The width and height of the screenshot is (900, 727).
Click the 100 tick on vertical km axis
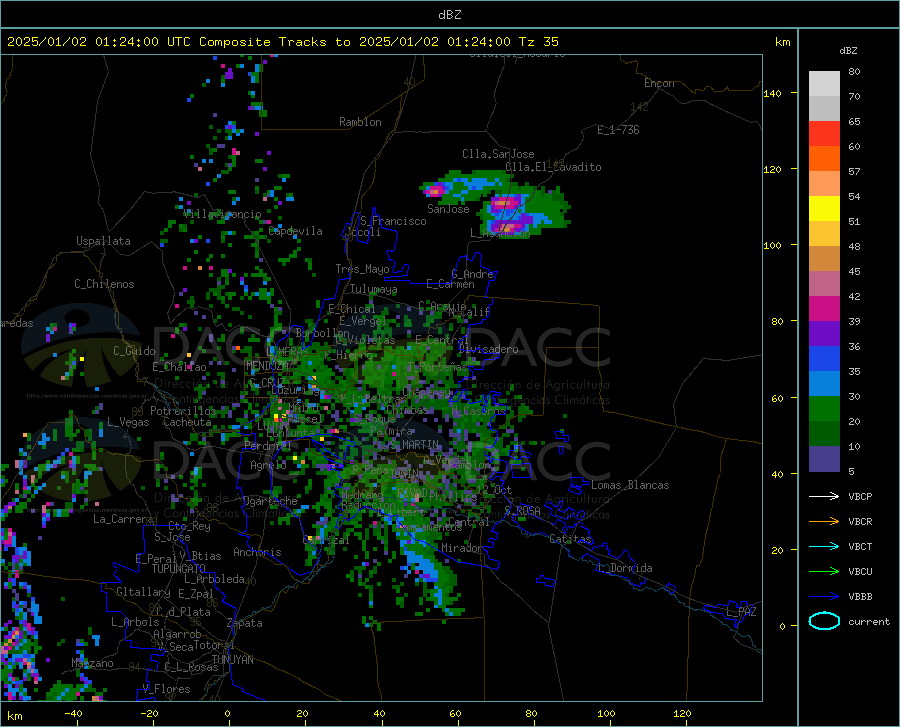(x=772, y=246)
